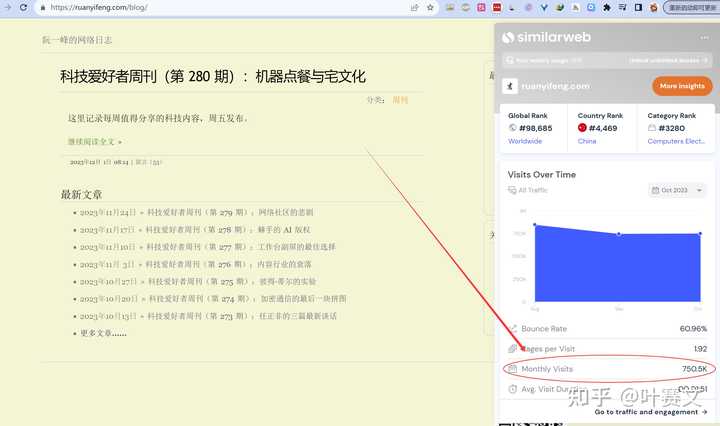Click the browser update button
The image size is (720, 426).
(692, 7)
